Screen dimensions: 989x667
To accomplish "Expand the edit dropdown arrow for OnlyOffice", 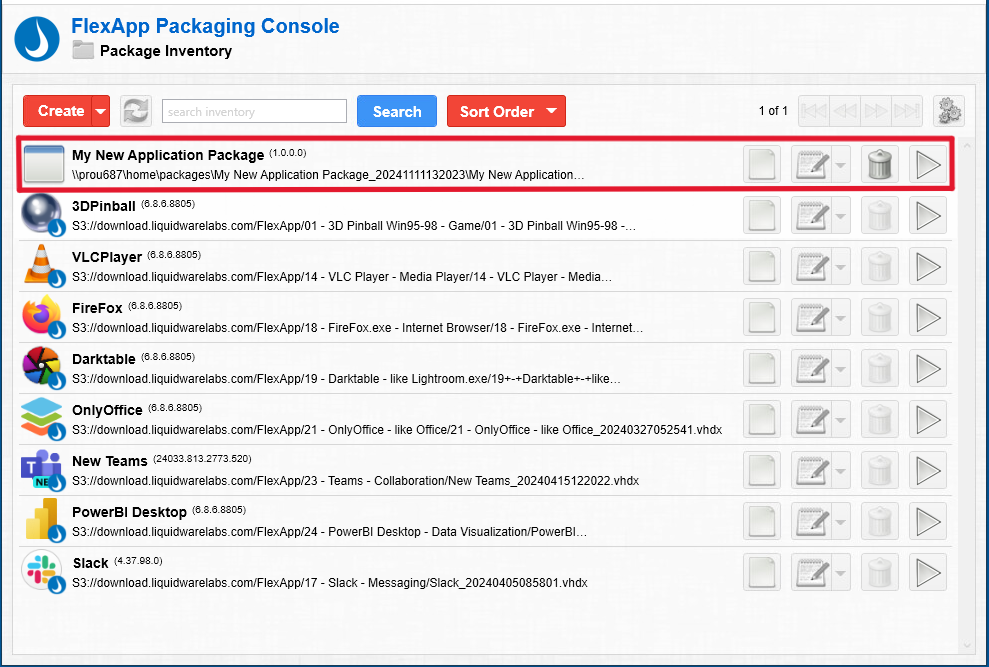I will pos(842,419).
